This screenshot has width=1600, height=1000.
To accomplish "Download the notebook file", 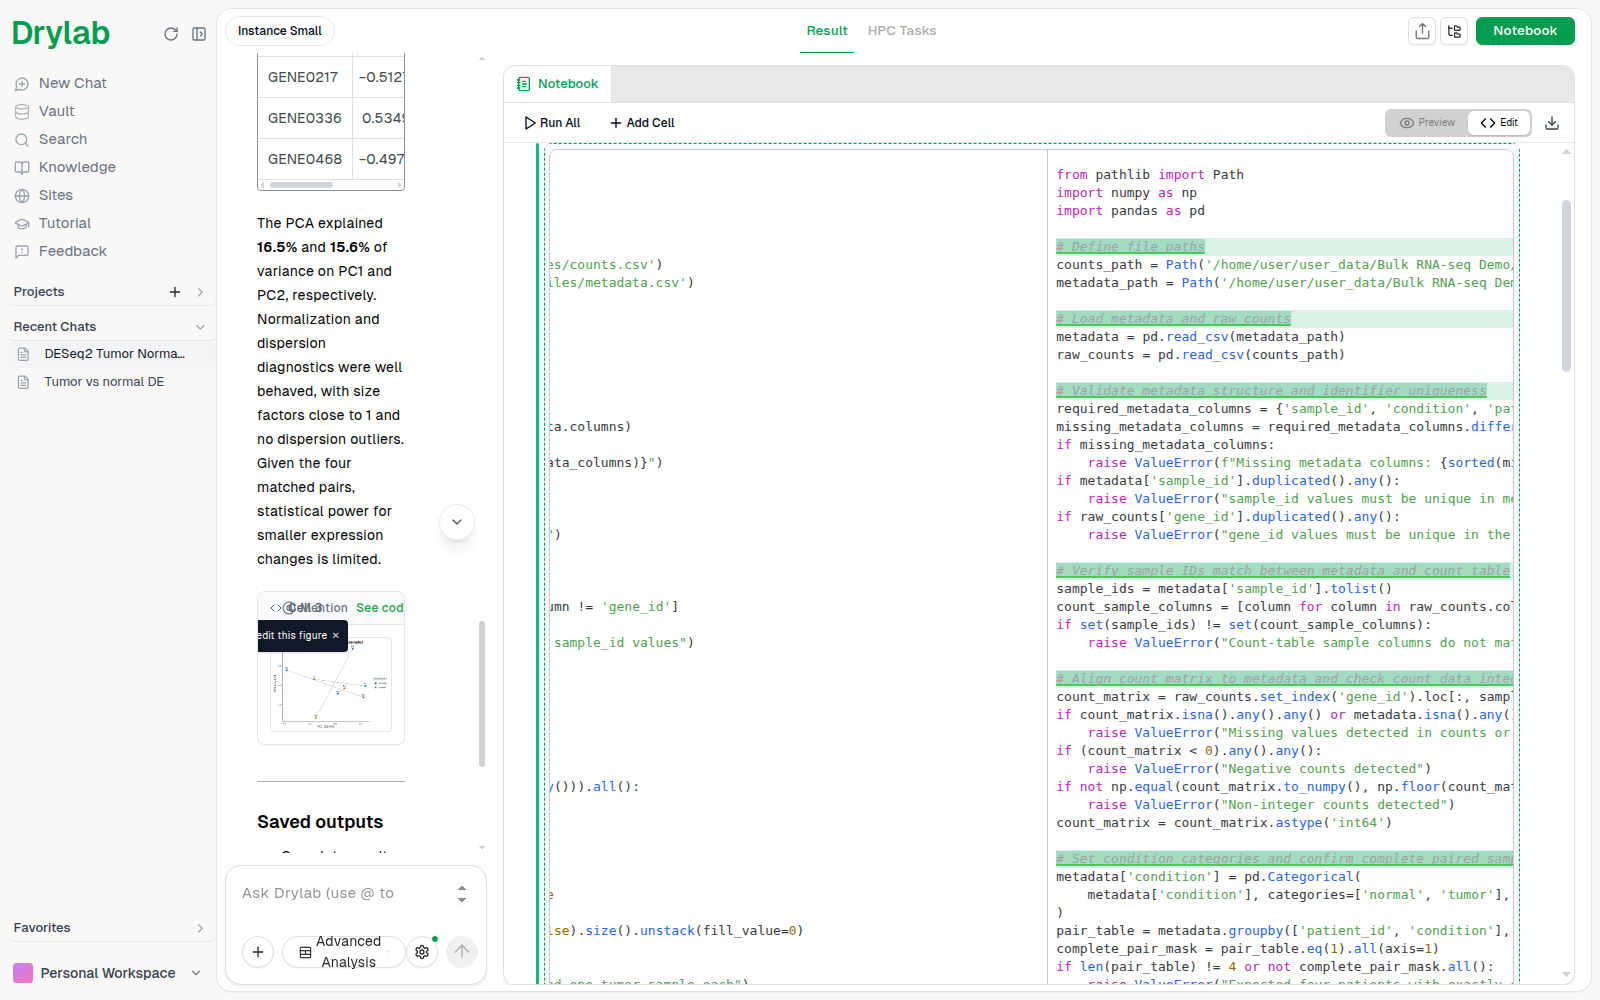I will coord(1552,123).
